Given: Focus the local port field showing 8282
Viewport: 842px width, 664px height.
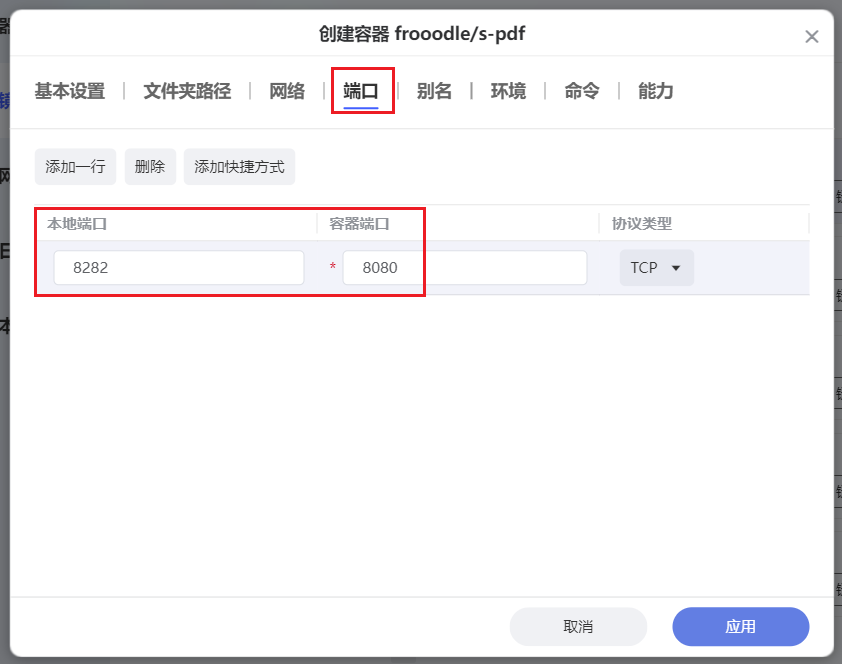Looking at the screenshot, I should pos(179,268).
